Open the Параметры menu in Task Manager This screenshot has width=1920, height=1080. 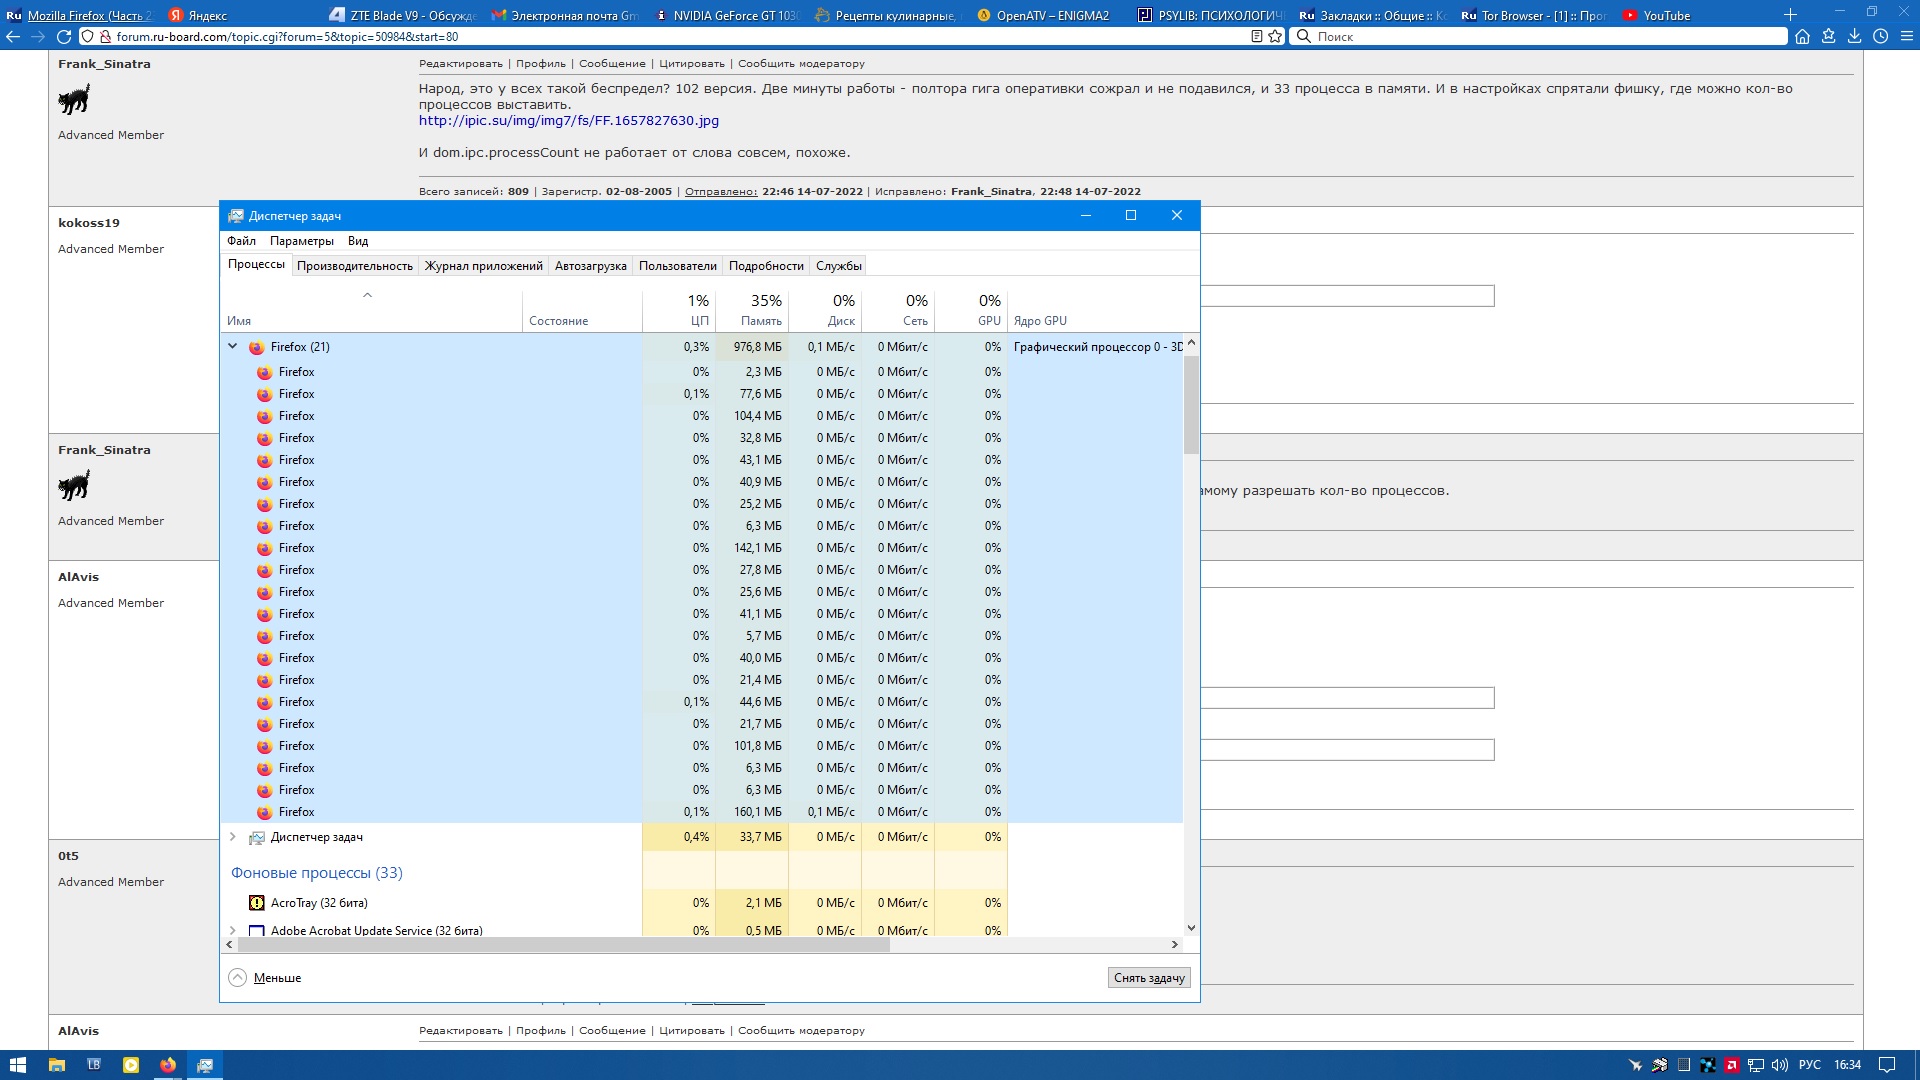[x=301, y=241]
